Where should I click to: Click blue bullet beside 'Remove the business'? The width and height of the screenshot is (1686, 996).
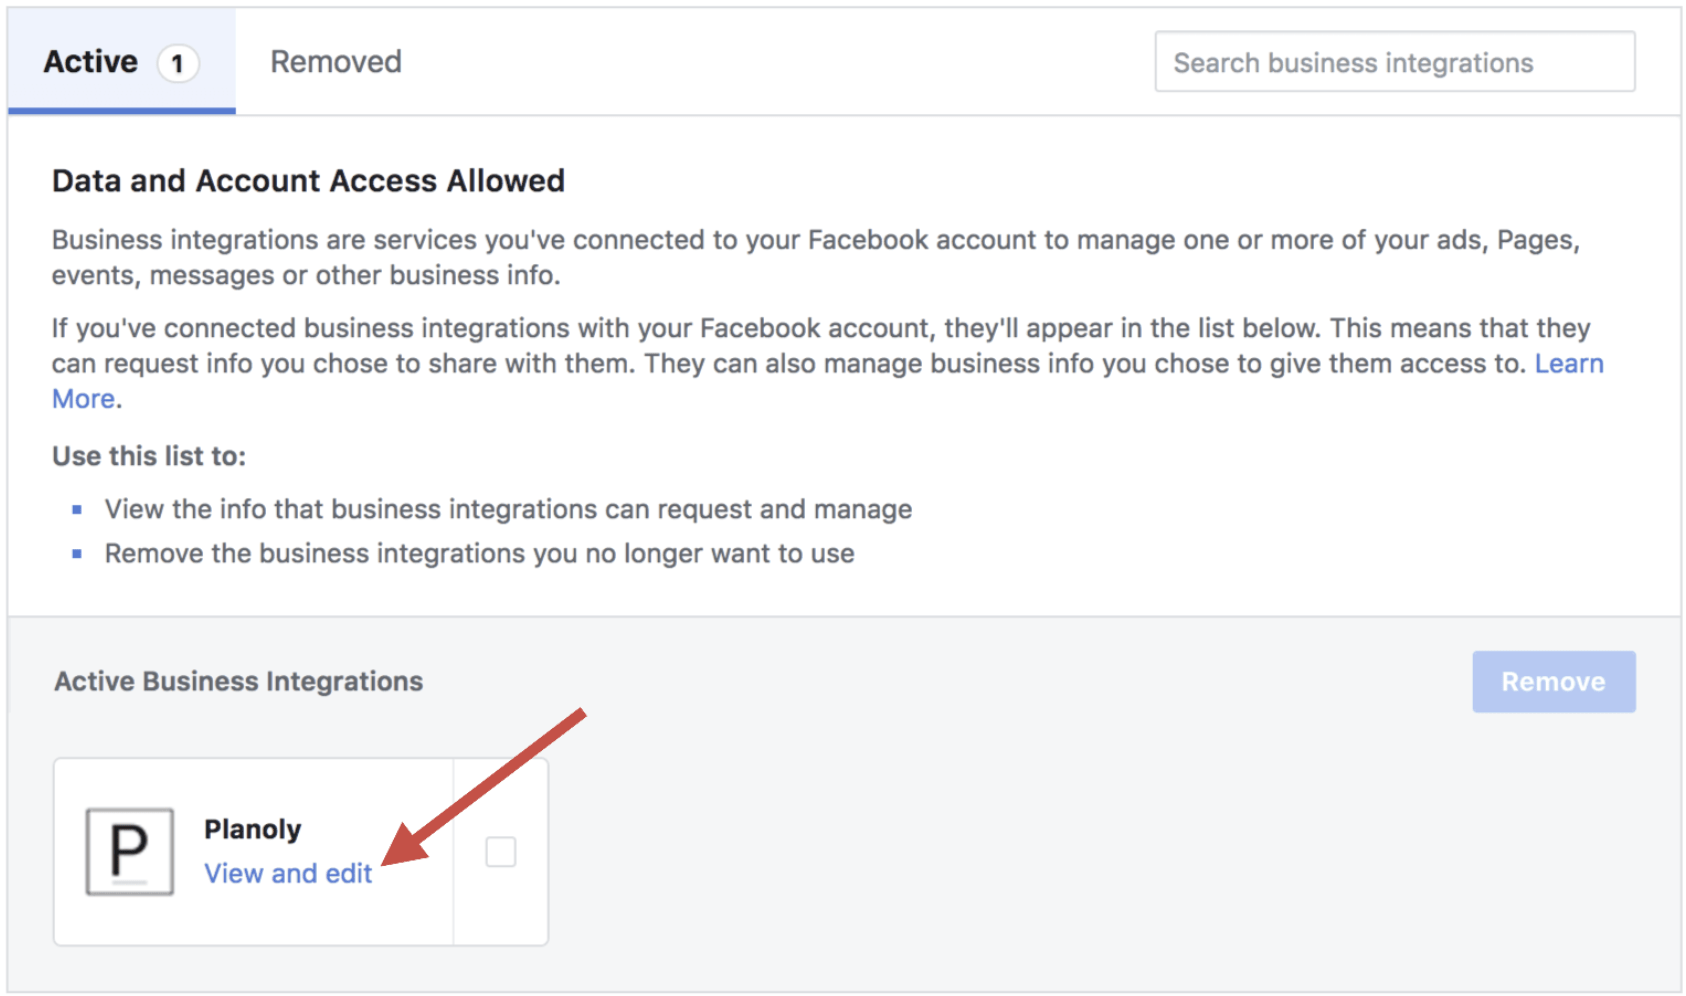(77, 554)
